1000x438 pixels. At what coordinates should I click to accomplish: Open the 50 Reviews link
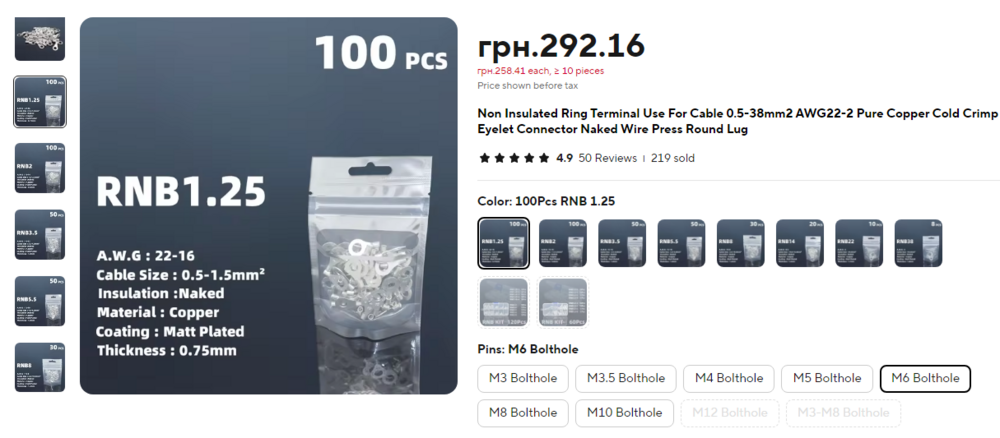point(607,158)
